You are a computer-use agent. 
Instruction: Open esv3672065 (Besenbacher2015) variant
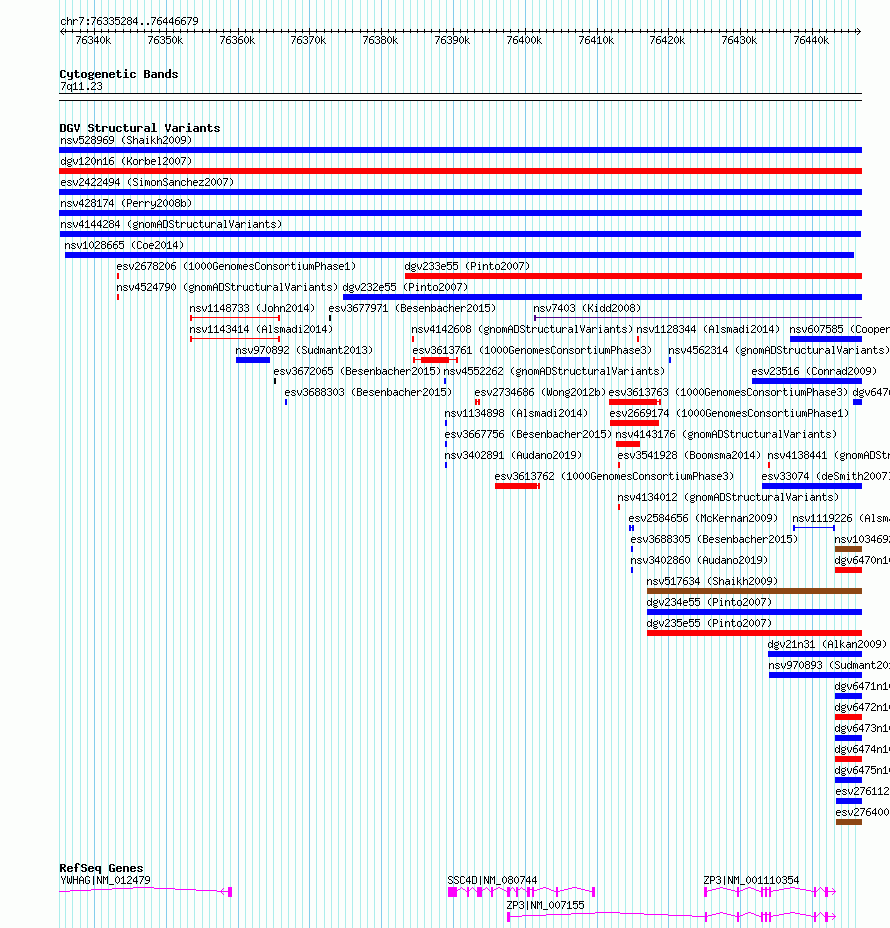point(357,371)
